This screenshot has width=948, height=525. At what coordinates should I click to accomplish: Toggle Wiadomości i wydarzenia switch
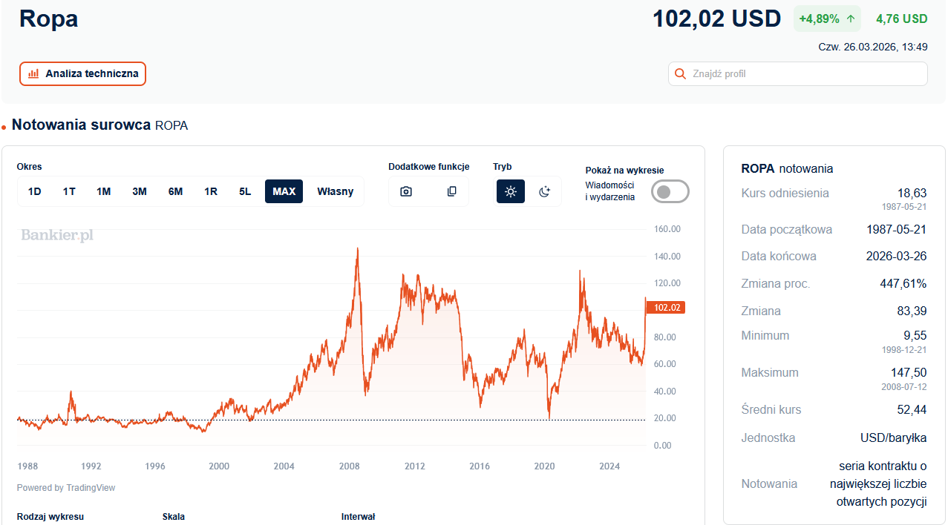pyautogui.click(x=670, y=192)
